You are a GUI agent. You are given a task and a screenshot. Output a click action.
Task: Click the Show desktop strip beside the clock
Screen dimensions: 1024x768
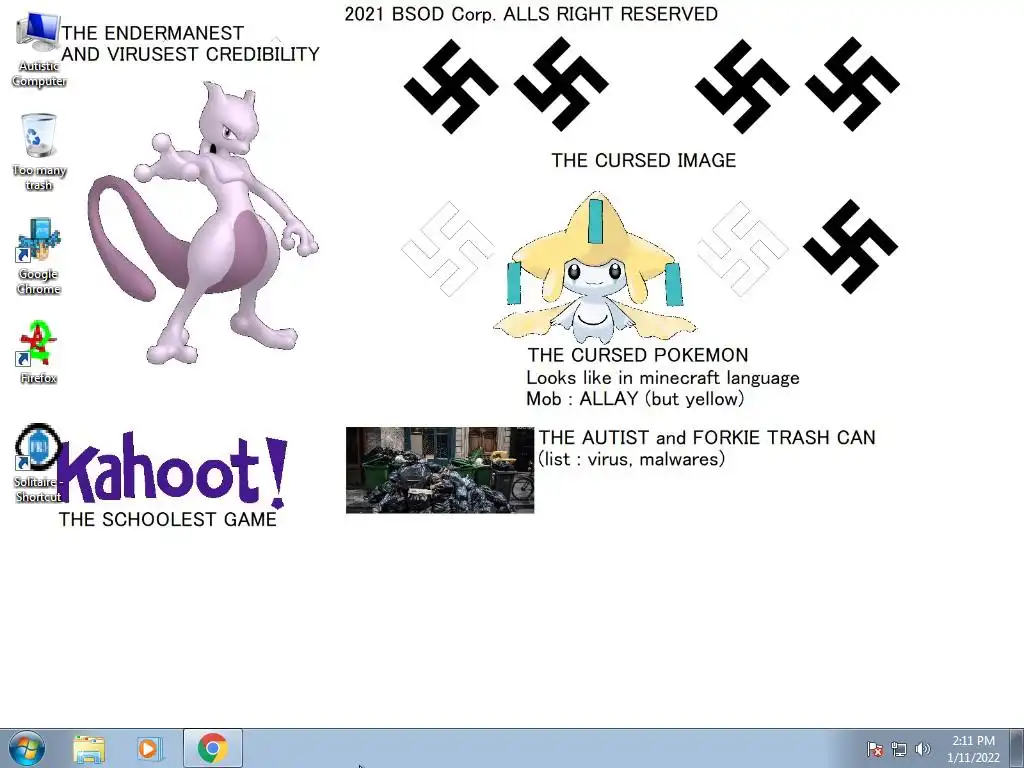[x=1017, y=748]
